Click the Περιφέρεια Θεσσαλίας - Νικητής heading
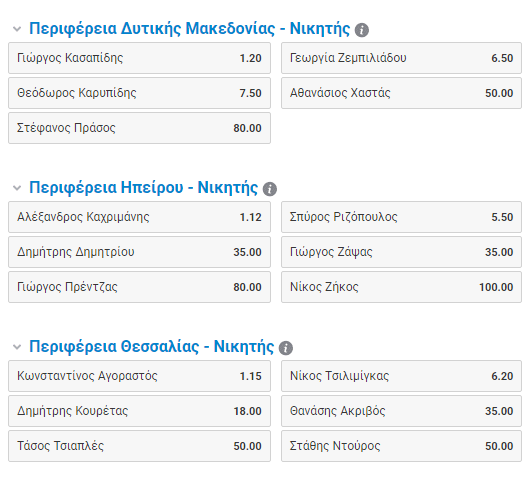531x486 pixels. (x=151, y=347)
